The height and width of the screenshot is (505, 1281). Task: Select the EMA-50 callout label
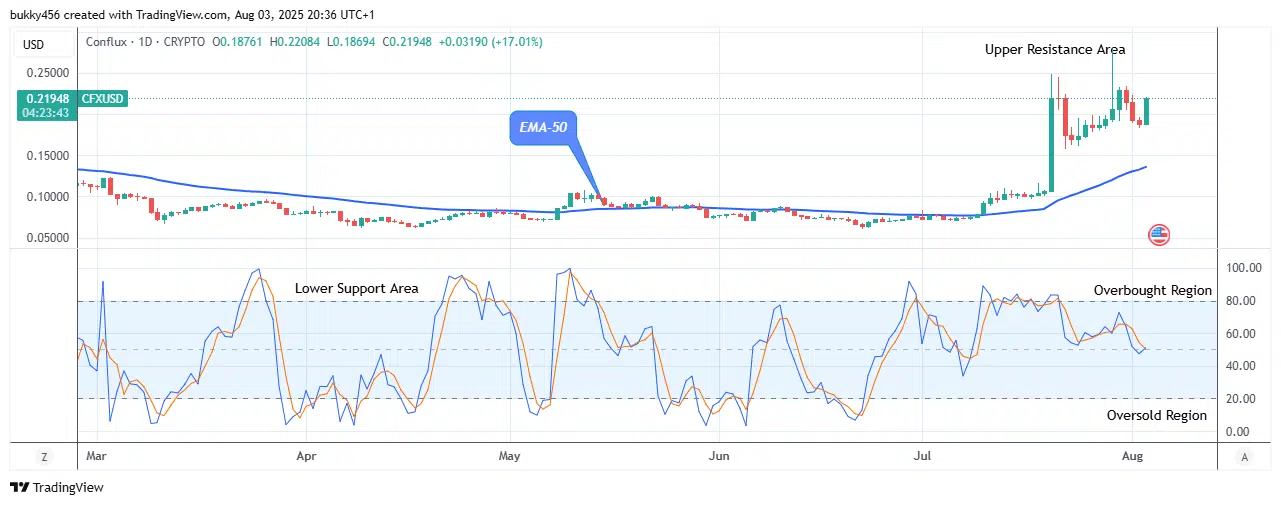tap(544, 127)
